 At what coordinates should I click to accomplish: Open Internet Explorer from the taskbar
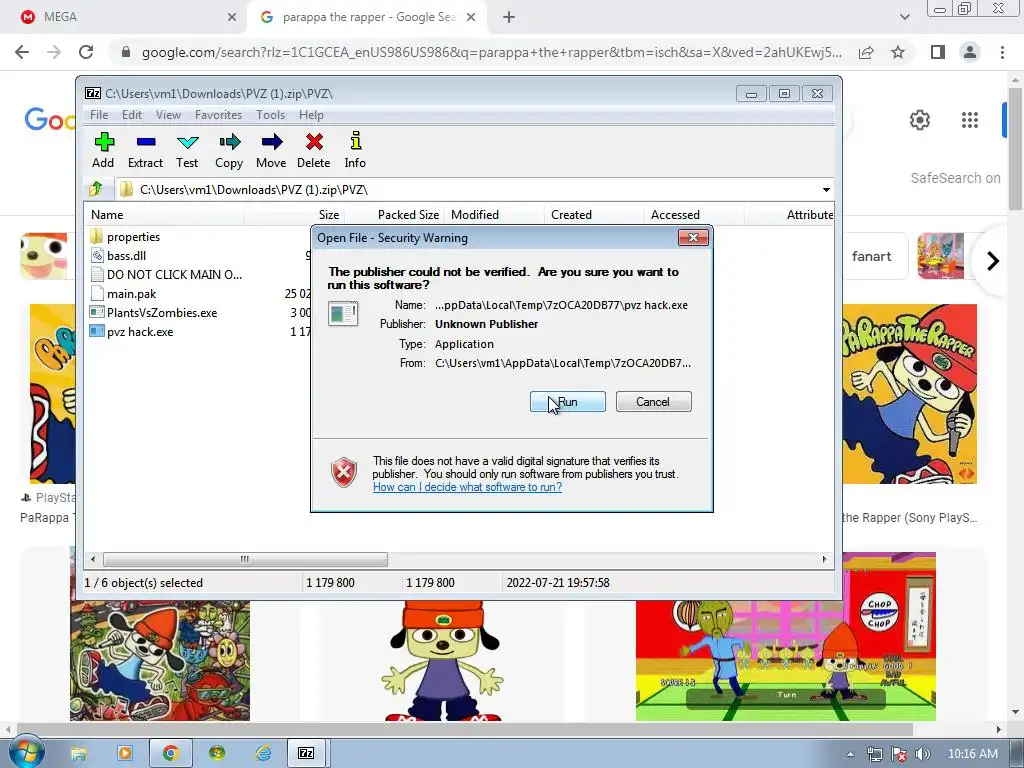pos(263,754)
